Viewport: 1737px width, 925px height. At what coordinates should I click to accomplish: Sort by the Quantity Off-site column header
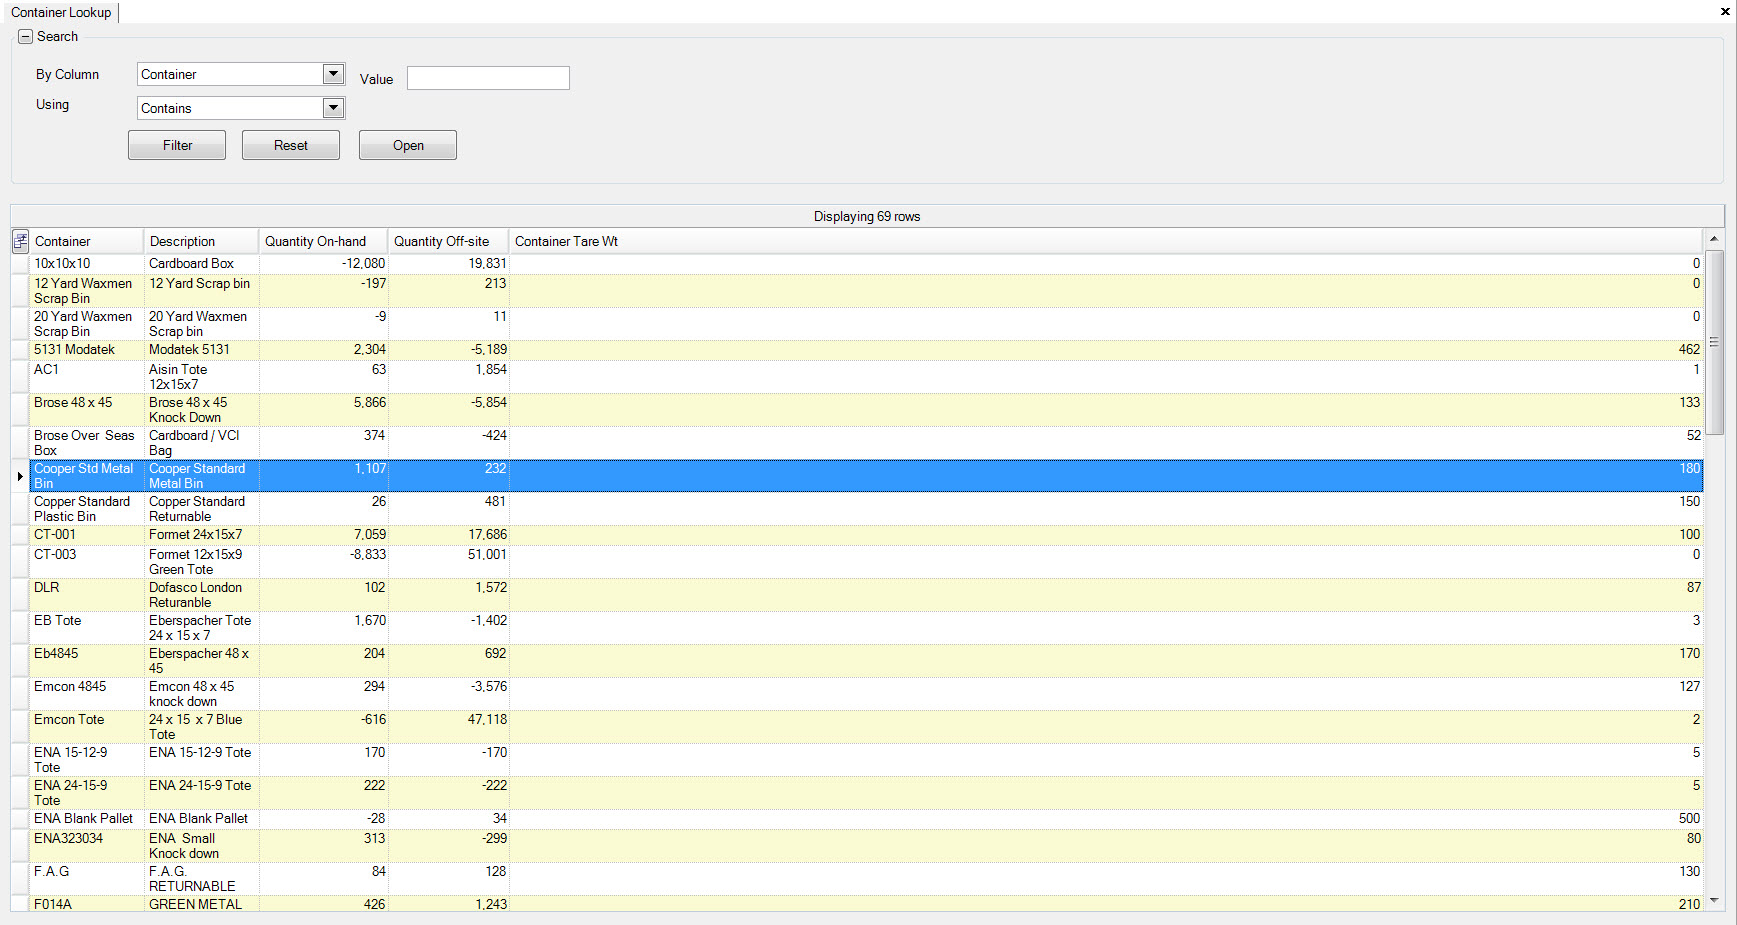click(x=449, y=241)
